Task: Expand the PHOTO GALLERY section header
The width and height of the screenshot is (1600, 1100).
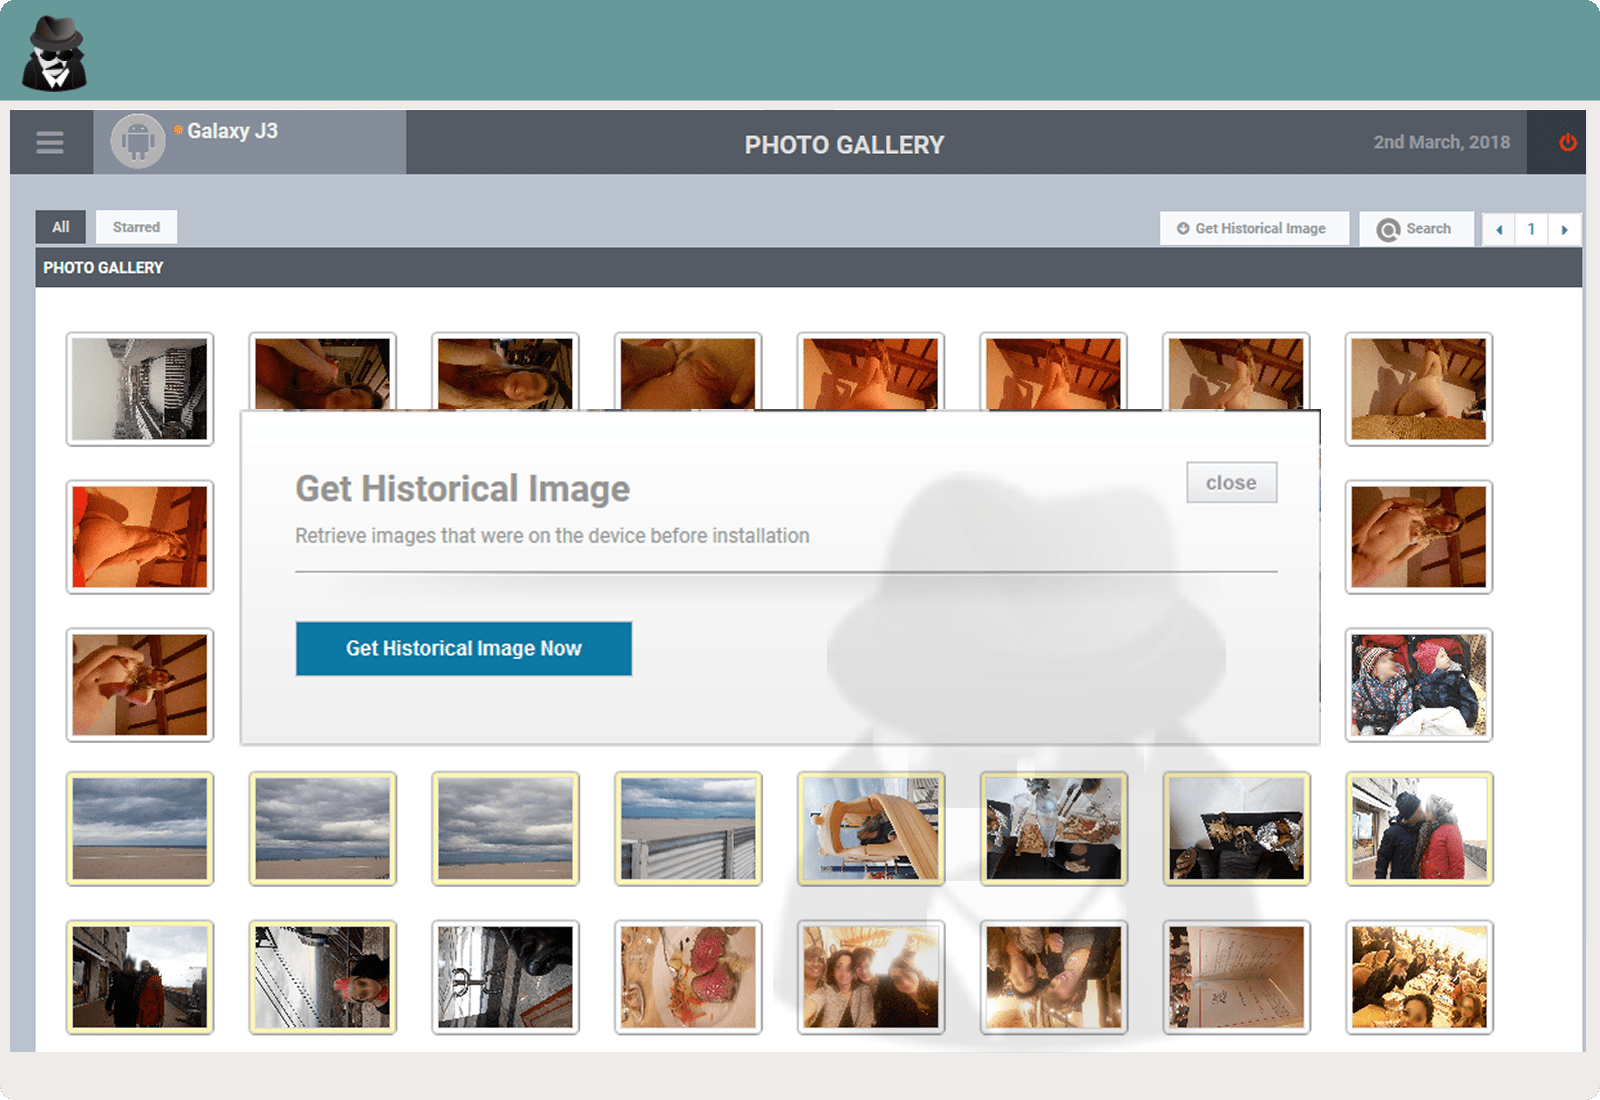Action: (x=102, y=267)
